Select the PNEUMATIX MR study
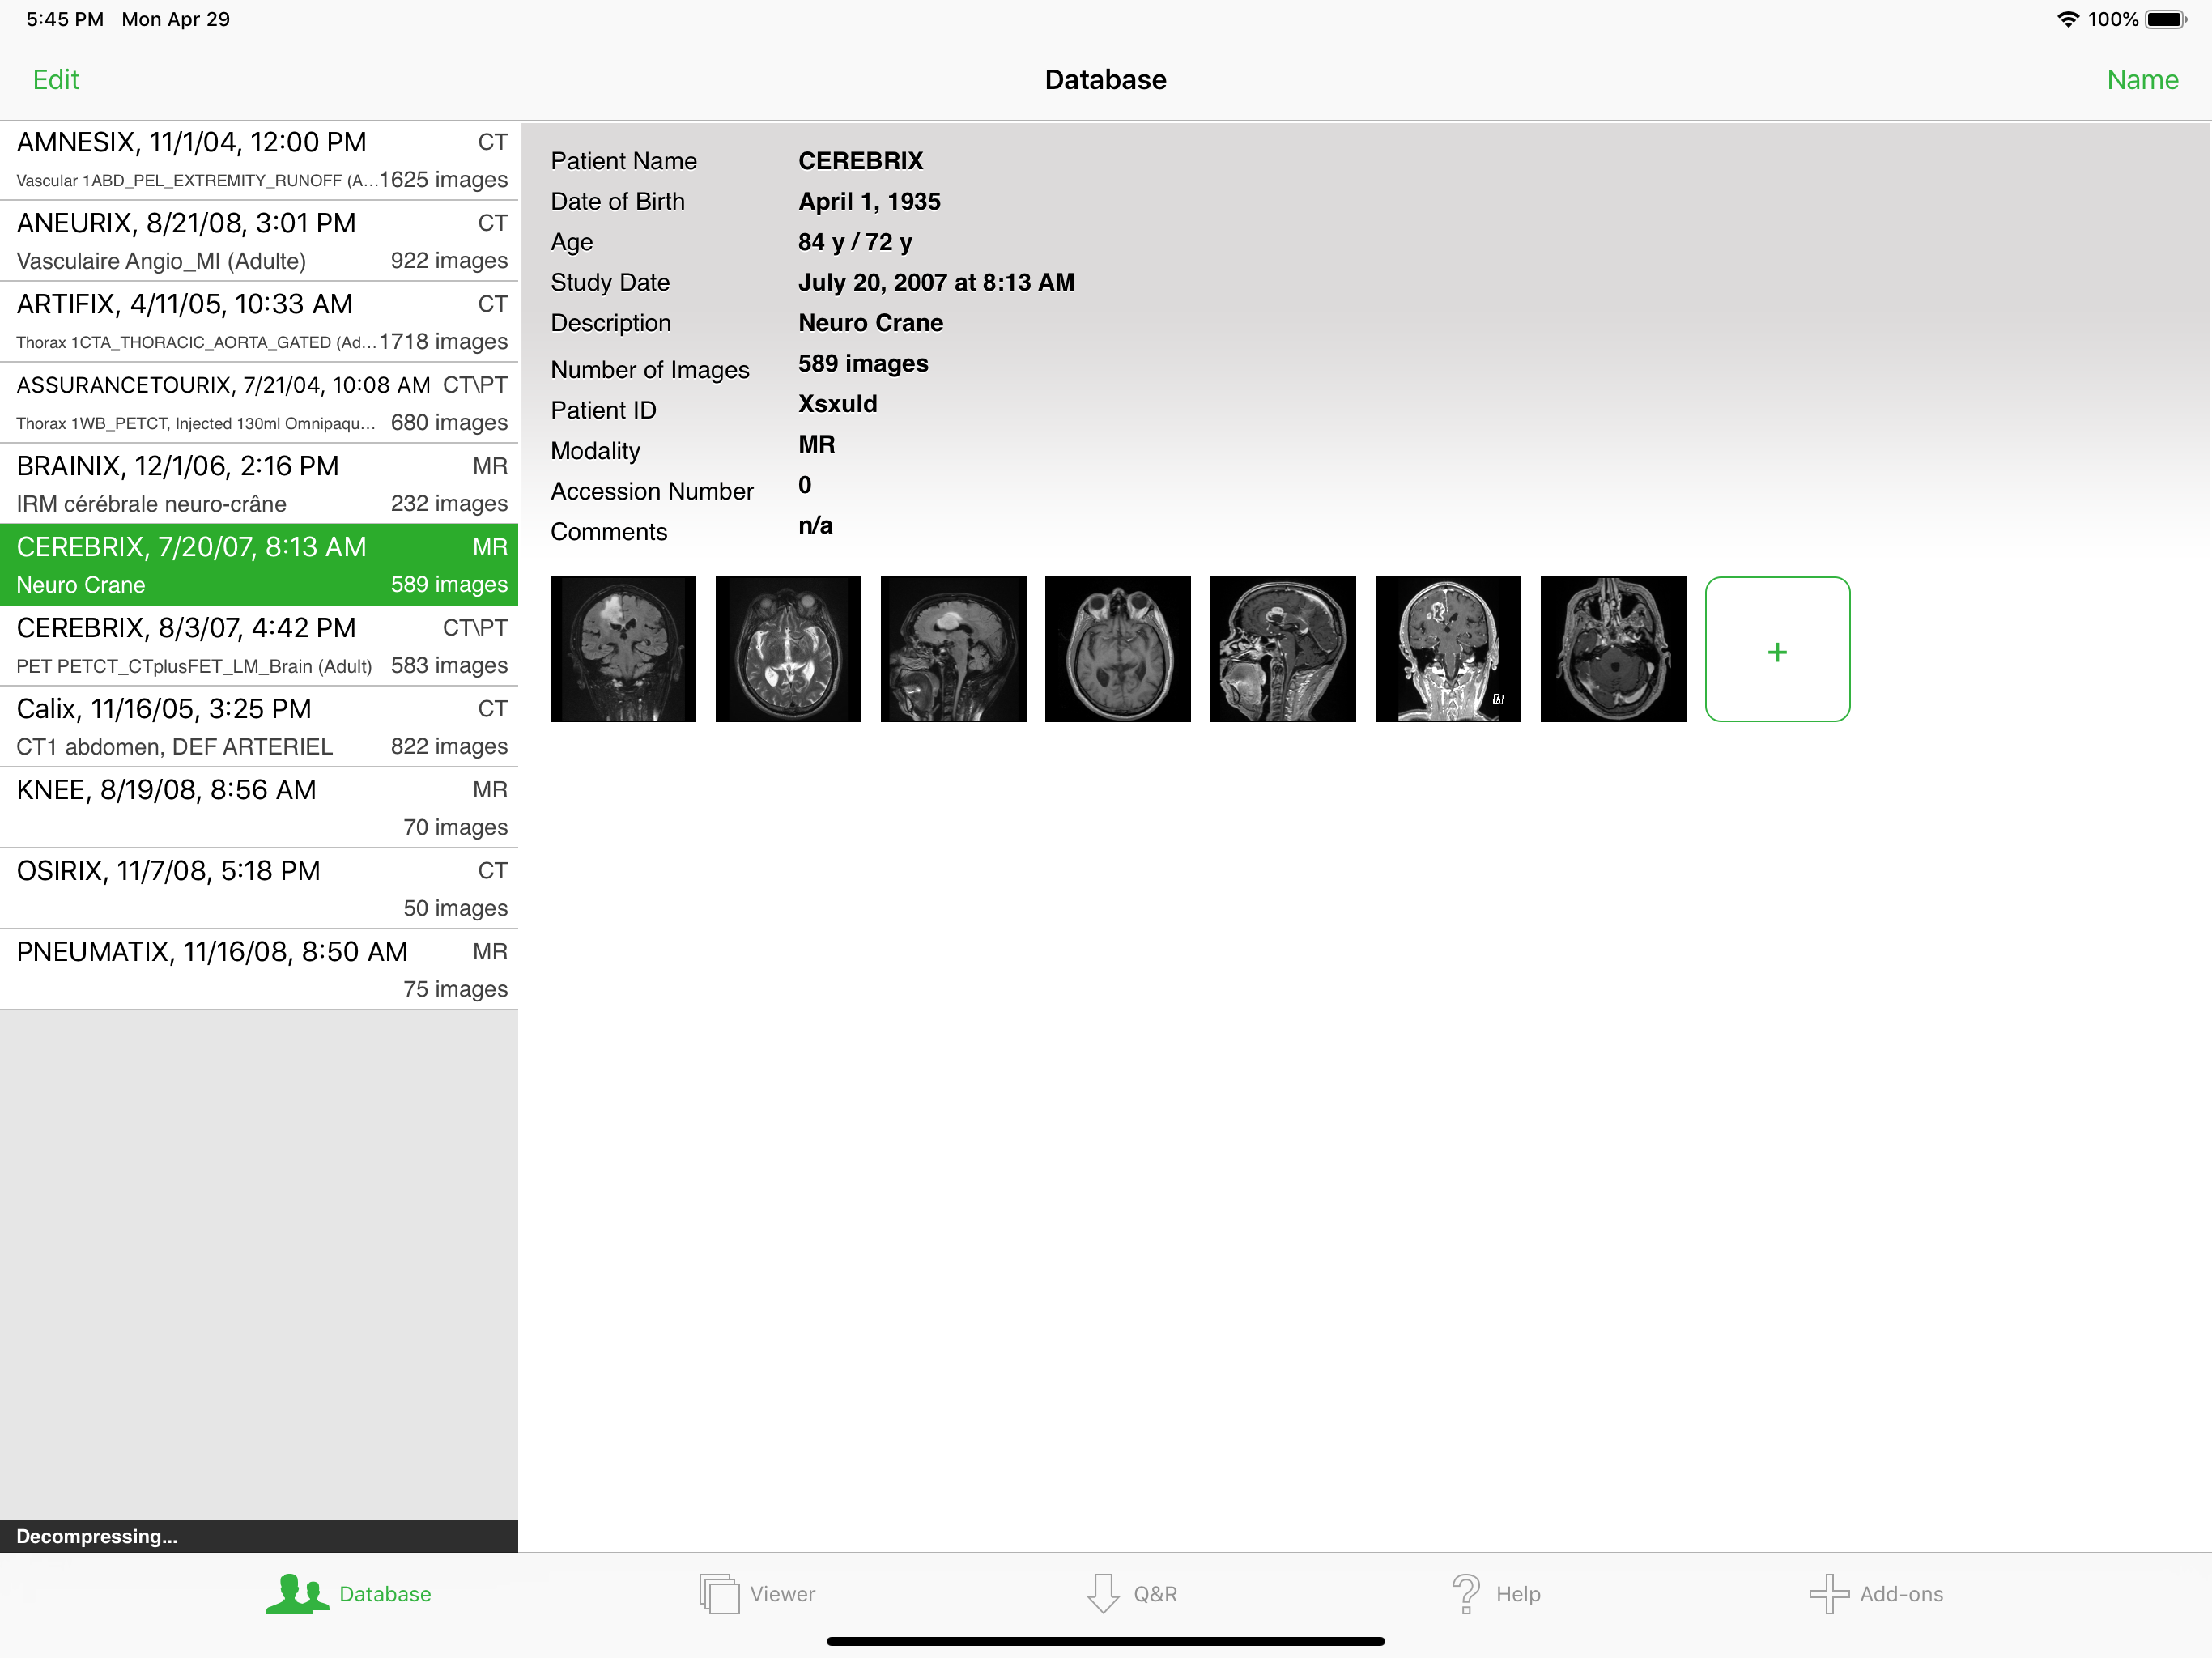The image size is (2212, 1658). [259, 970]
